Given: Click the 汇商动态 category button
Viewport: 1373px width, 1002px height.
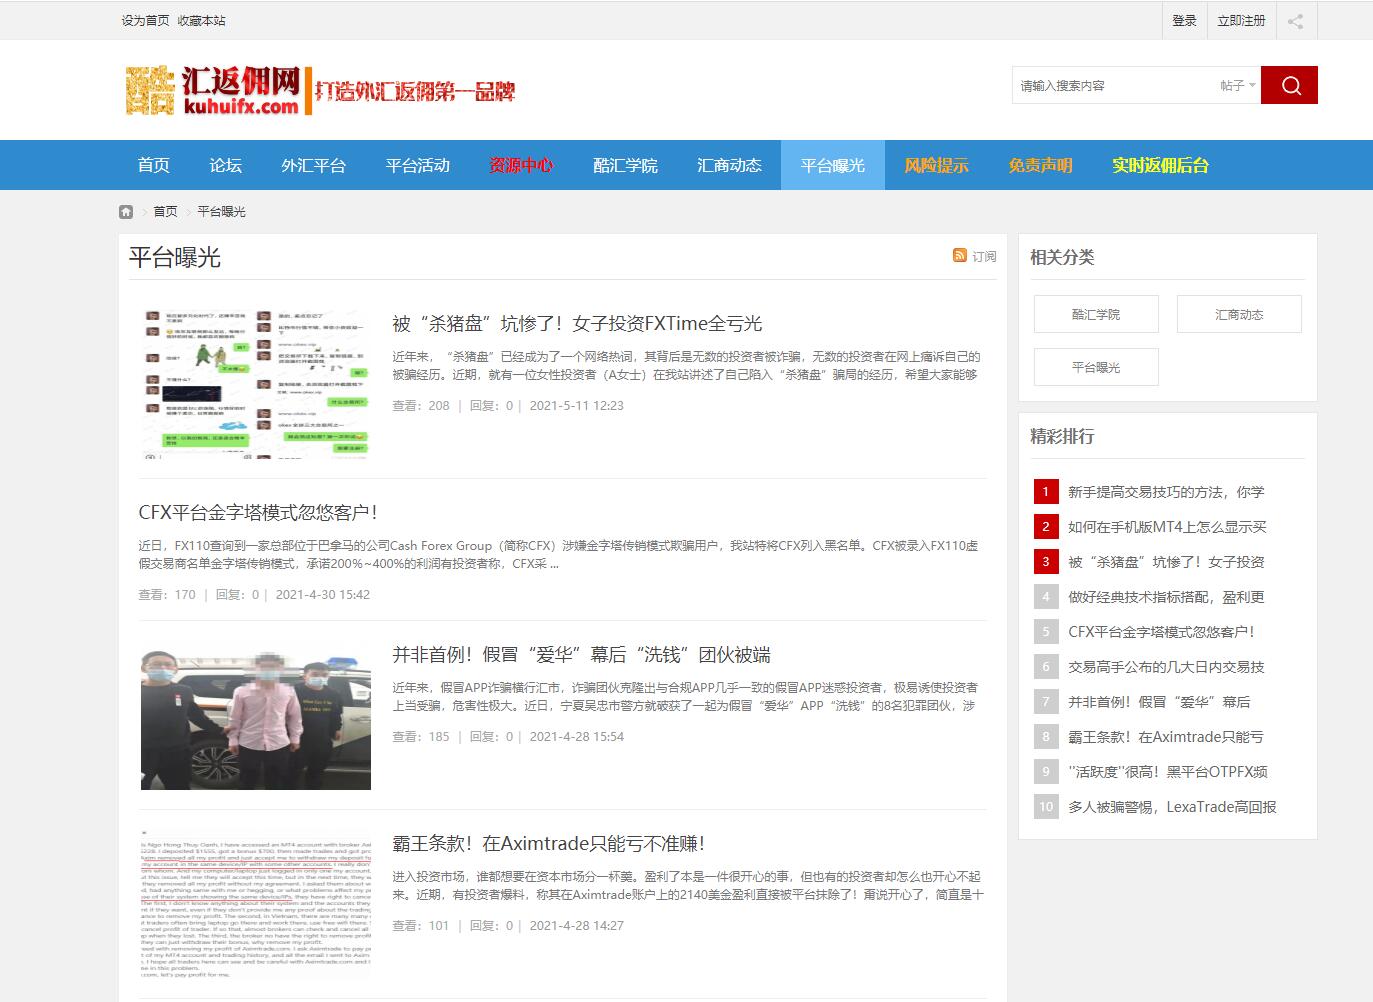Looking at the screenshot, I should pyautogui.click(x=1239, y=314).
